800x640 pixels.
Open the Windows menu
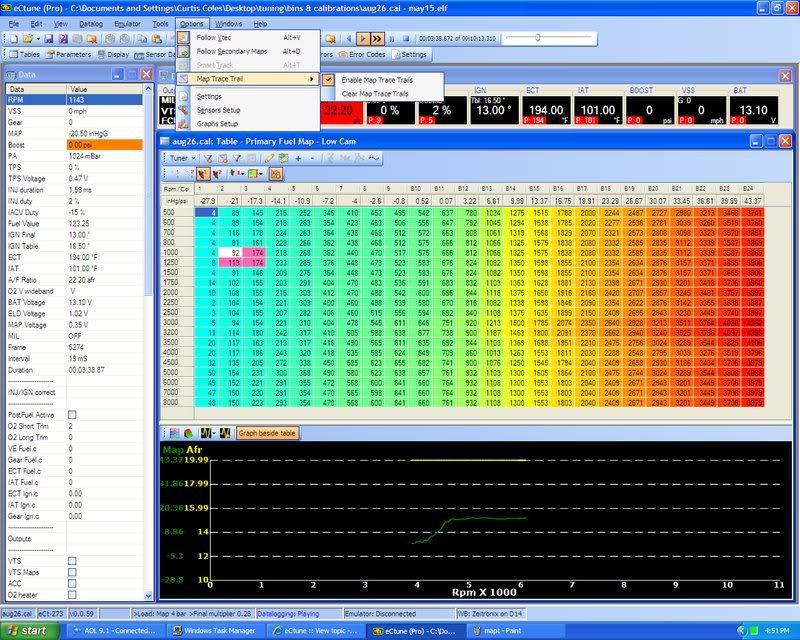click(x=228, y=24)
